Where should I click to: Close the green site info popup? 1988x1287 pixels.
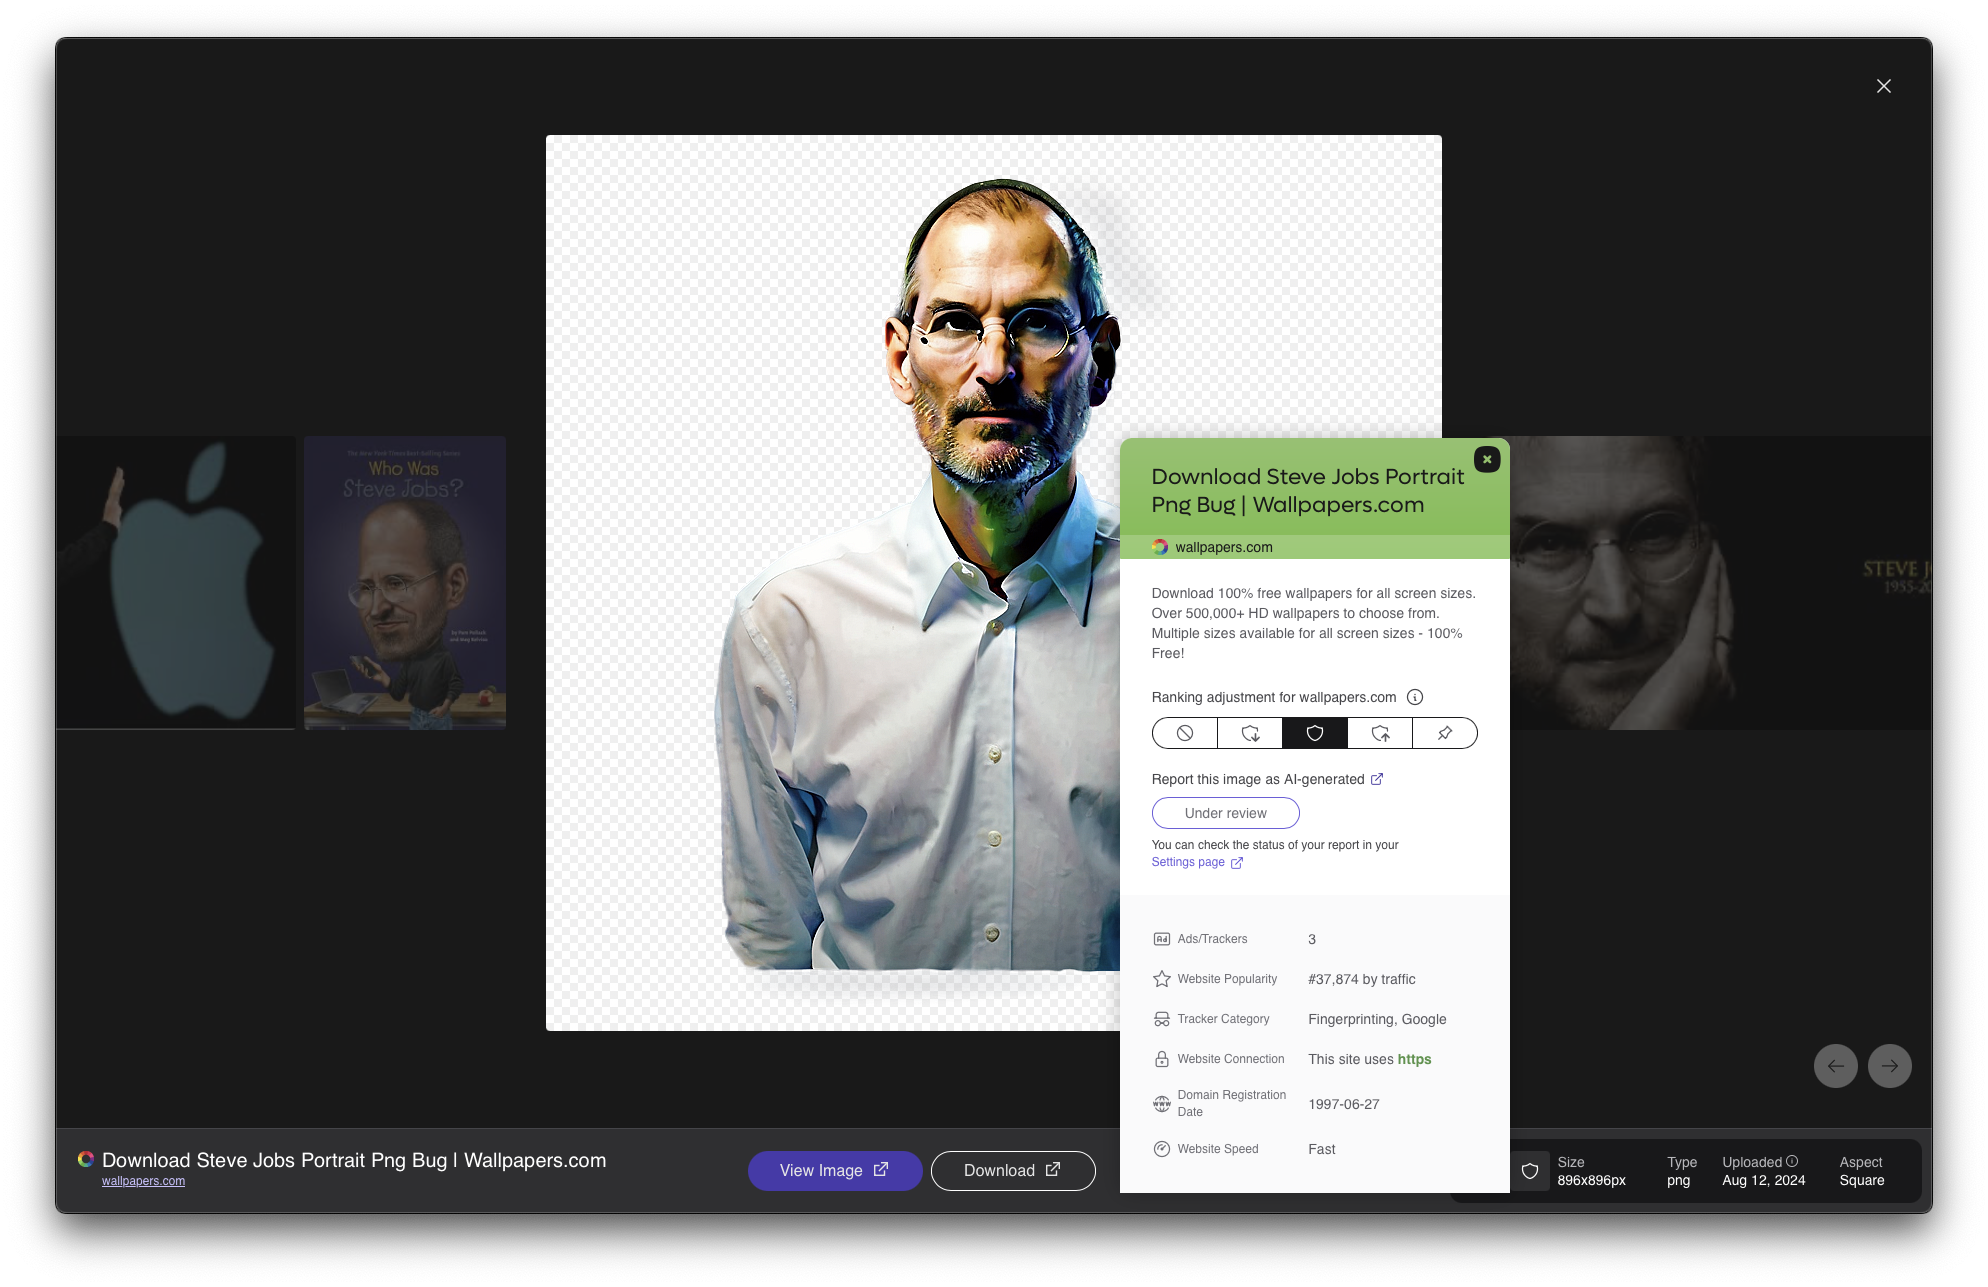[x=1487, y=459]
